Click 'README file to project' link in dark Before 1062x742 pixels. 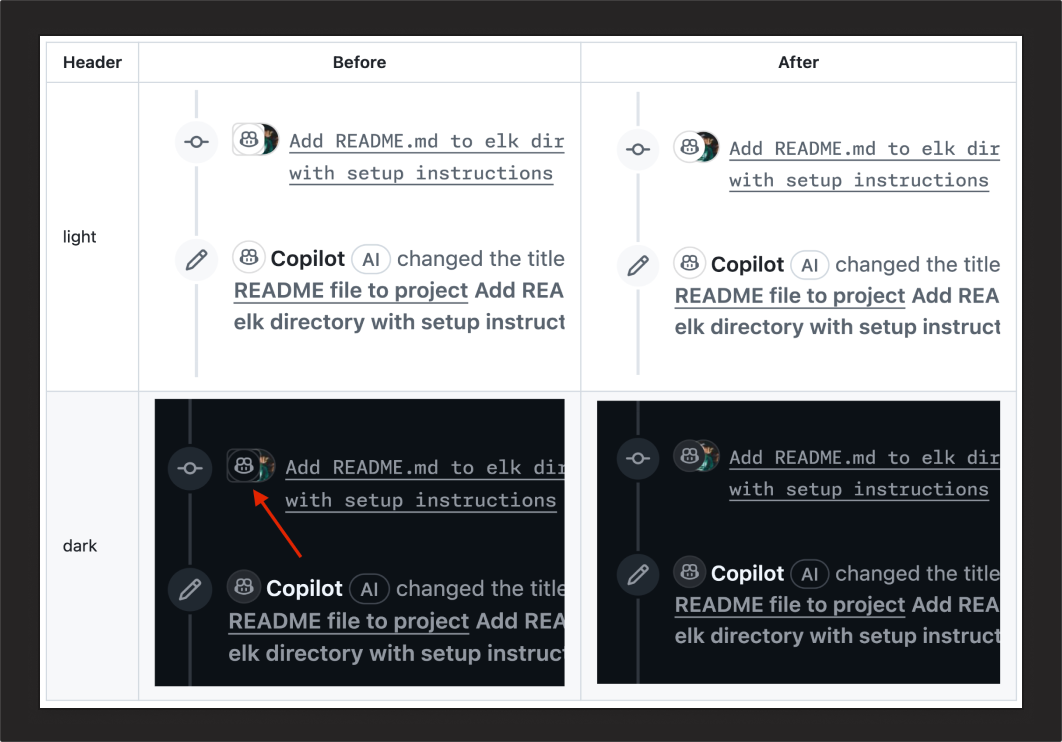point(349,621)
